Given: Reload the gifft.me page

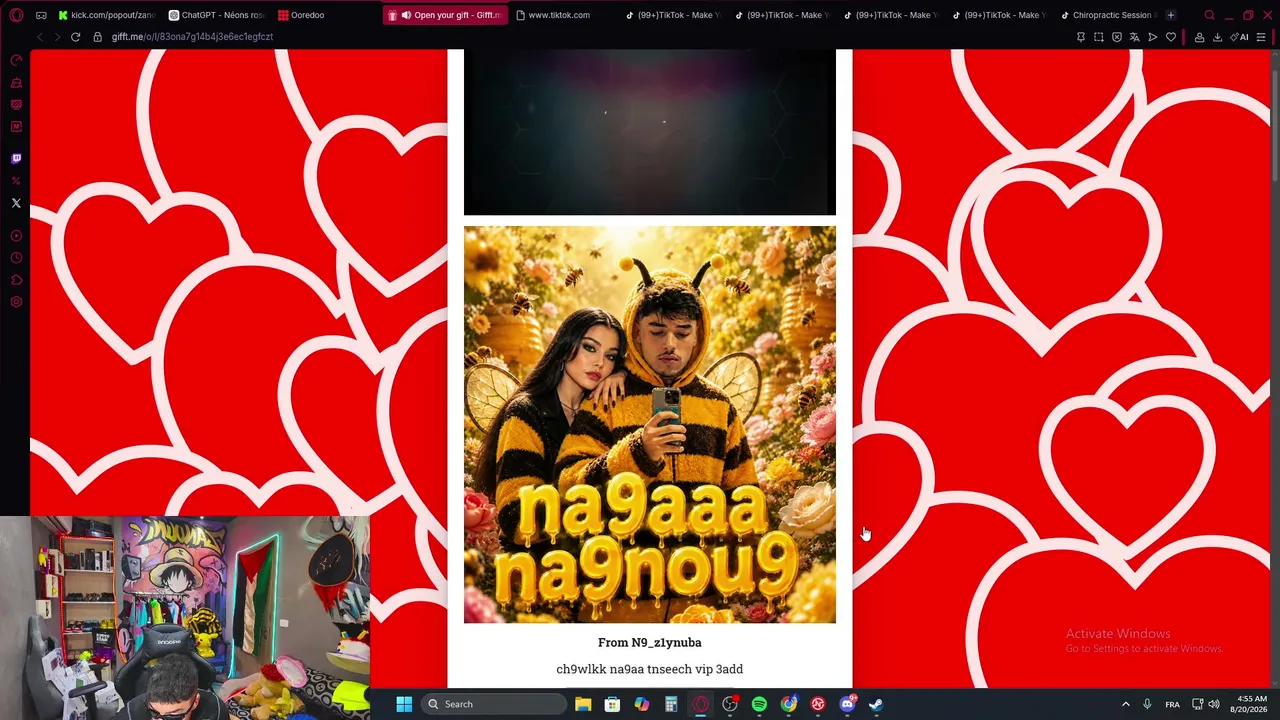Looking at the screenshot, I should click(x=75, y=37).
